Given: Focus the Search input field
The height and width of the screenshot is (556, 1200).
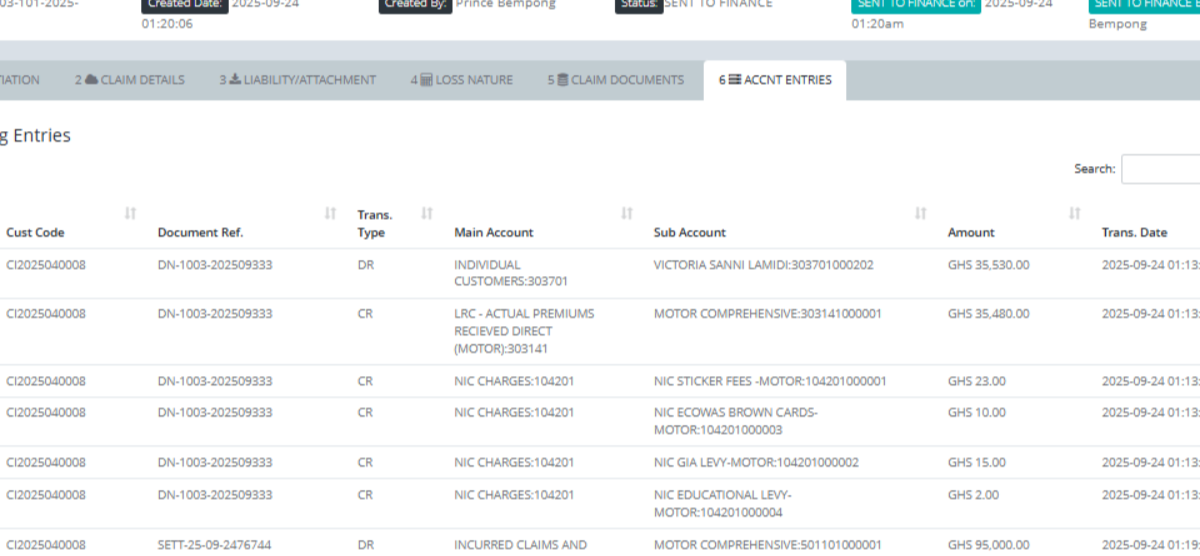Looking at the screenshot, I should [1160, 169].
